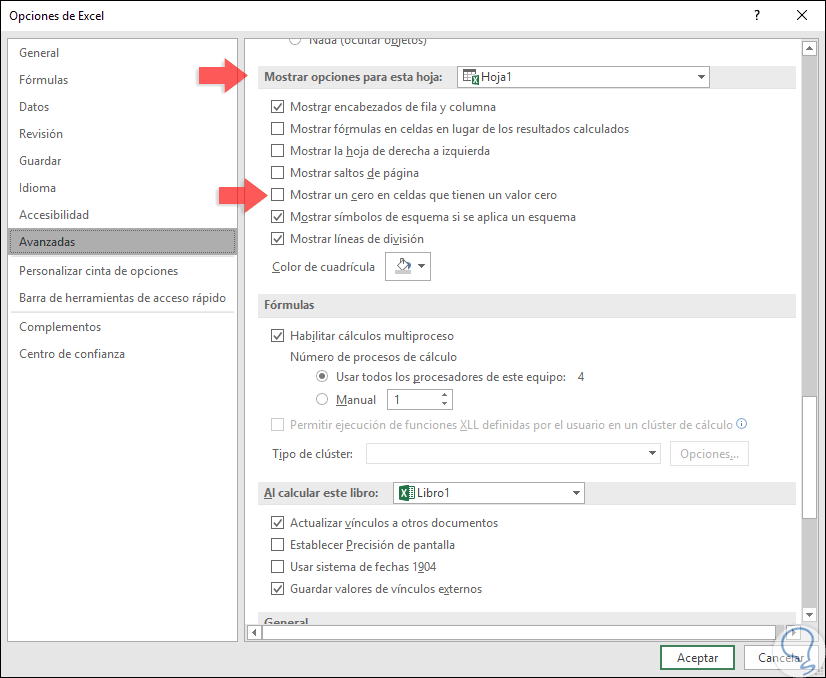Screen dimensions: 826x678
Task: Toggle Mostrar líneas de división checkbox
Action: click(278, 239)
